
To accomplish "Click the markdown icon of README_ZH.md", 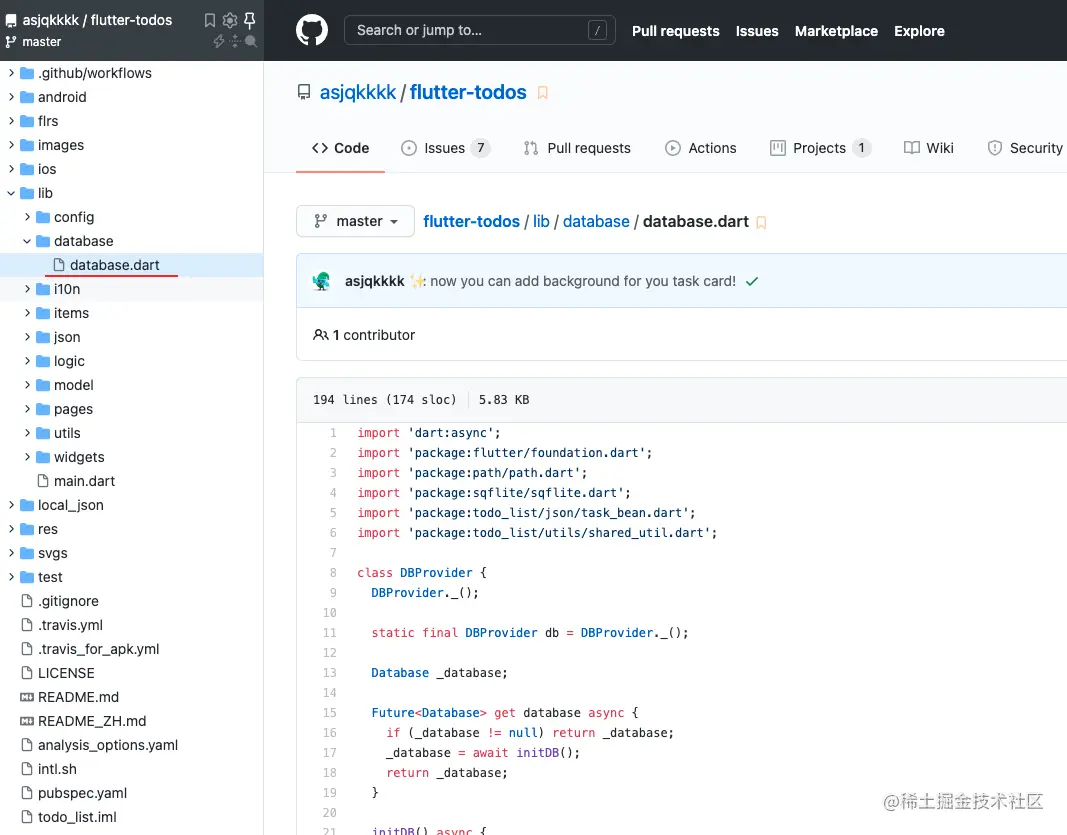I will click(x=27, y=721).
